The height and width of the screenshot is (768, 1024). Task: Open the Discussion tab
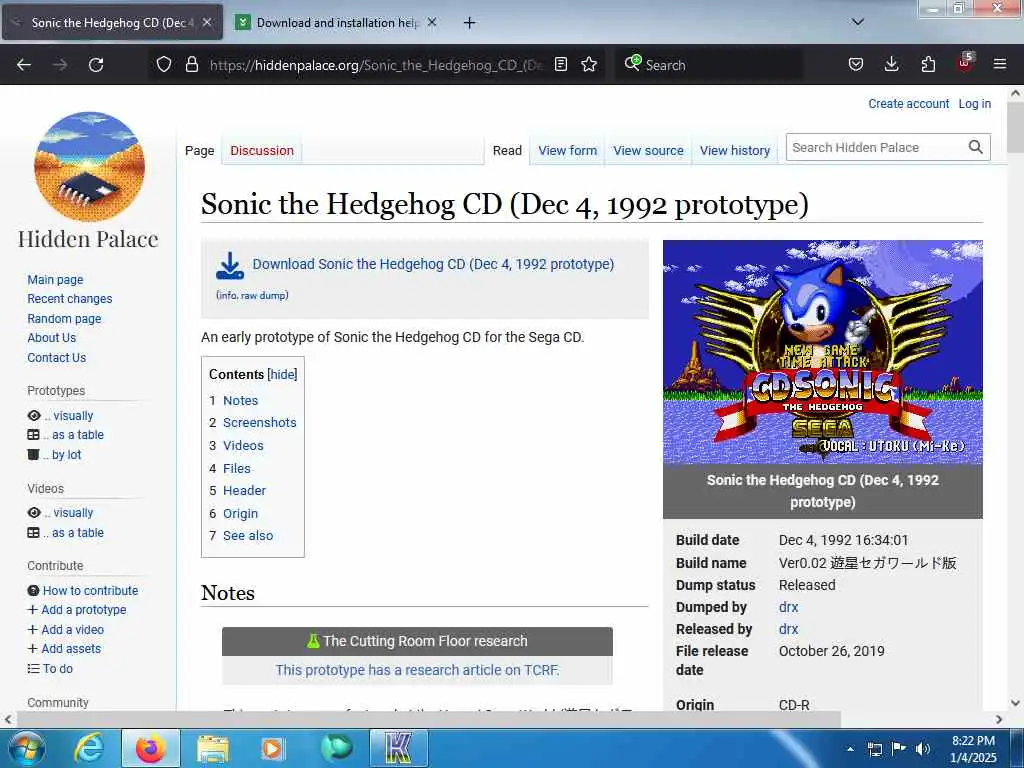[262, 151]
